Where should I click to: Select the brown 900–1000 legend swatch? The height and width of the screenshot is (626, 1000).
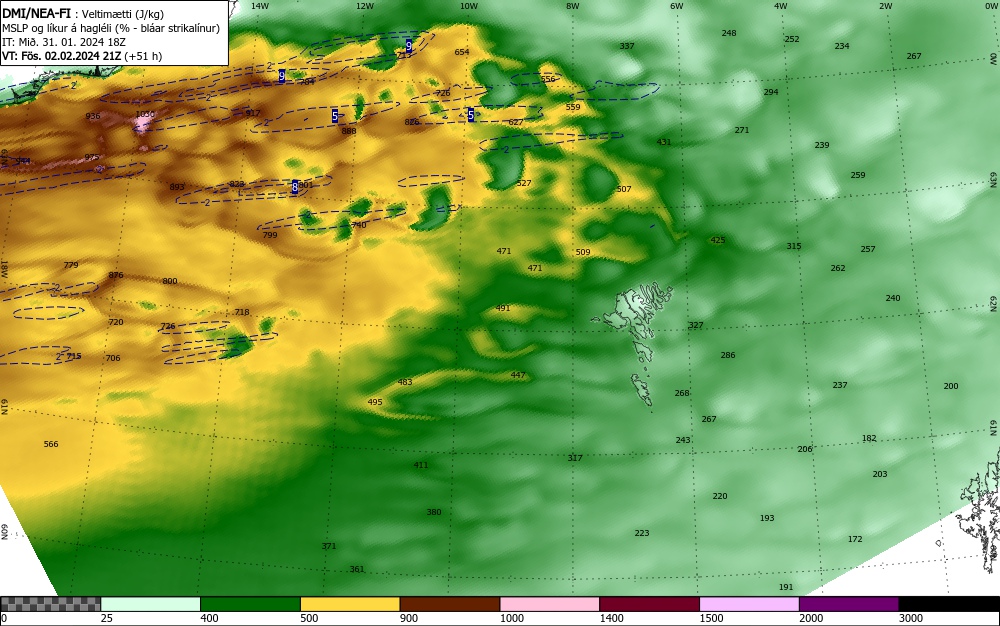tap(450, 604)
